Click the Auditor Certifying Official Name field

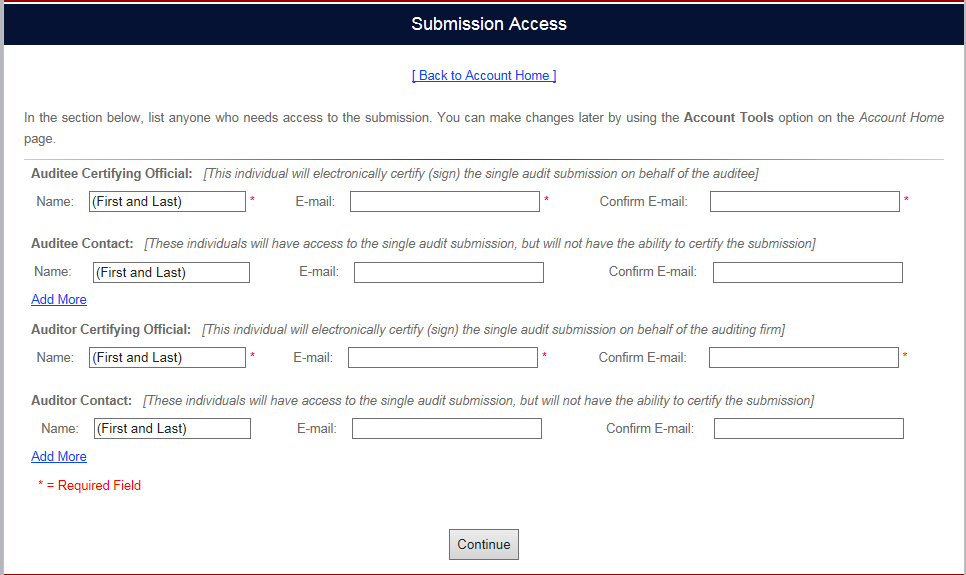(167, 358)
